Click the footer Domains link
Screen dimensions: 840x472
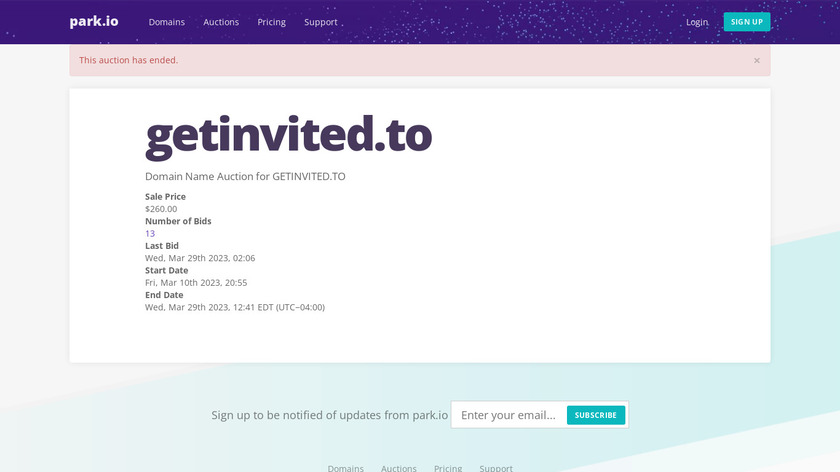pyautogui.click(x=345, y=467)
